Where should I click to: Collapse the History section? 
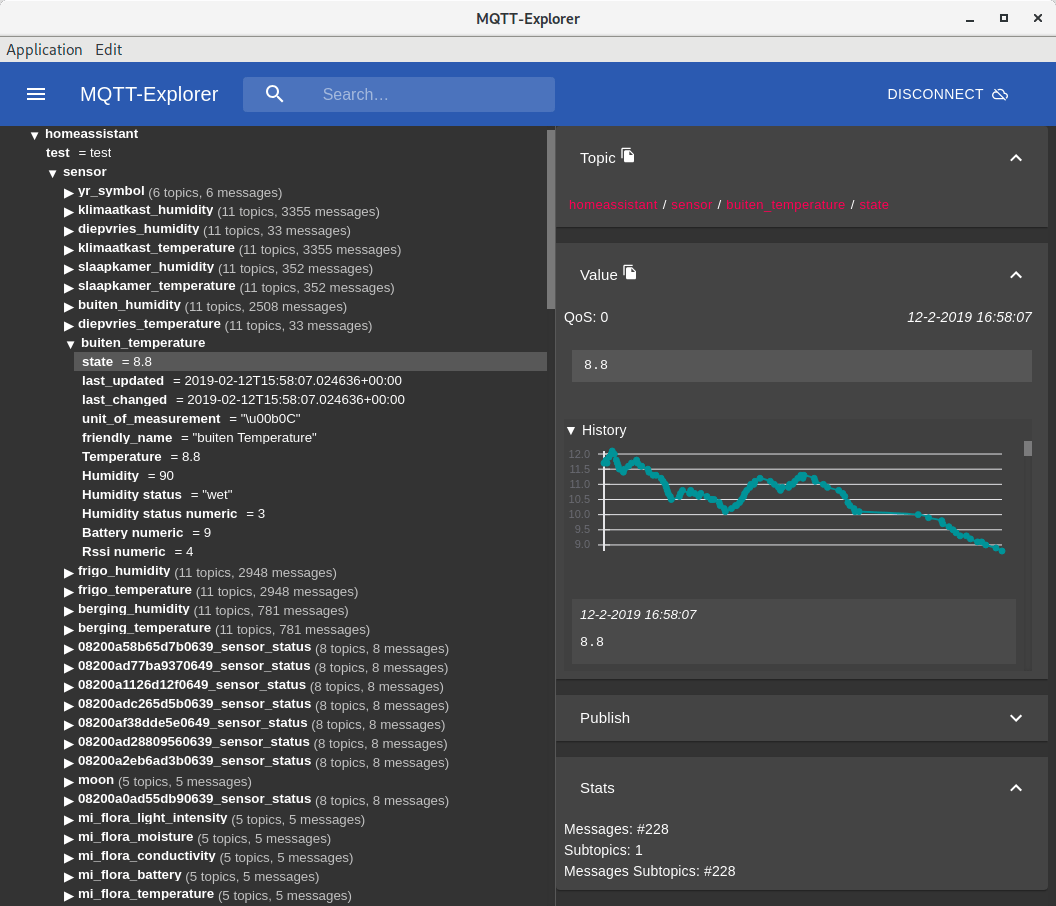570,430
